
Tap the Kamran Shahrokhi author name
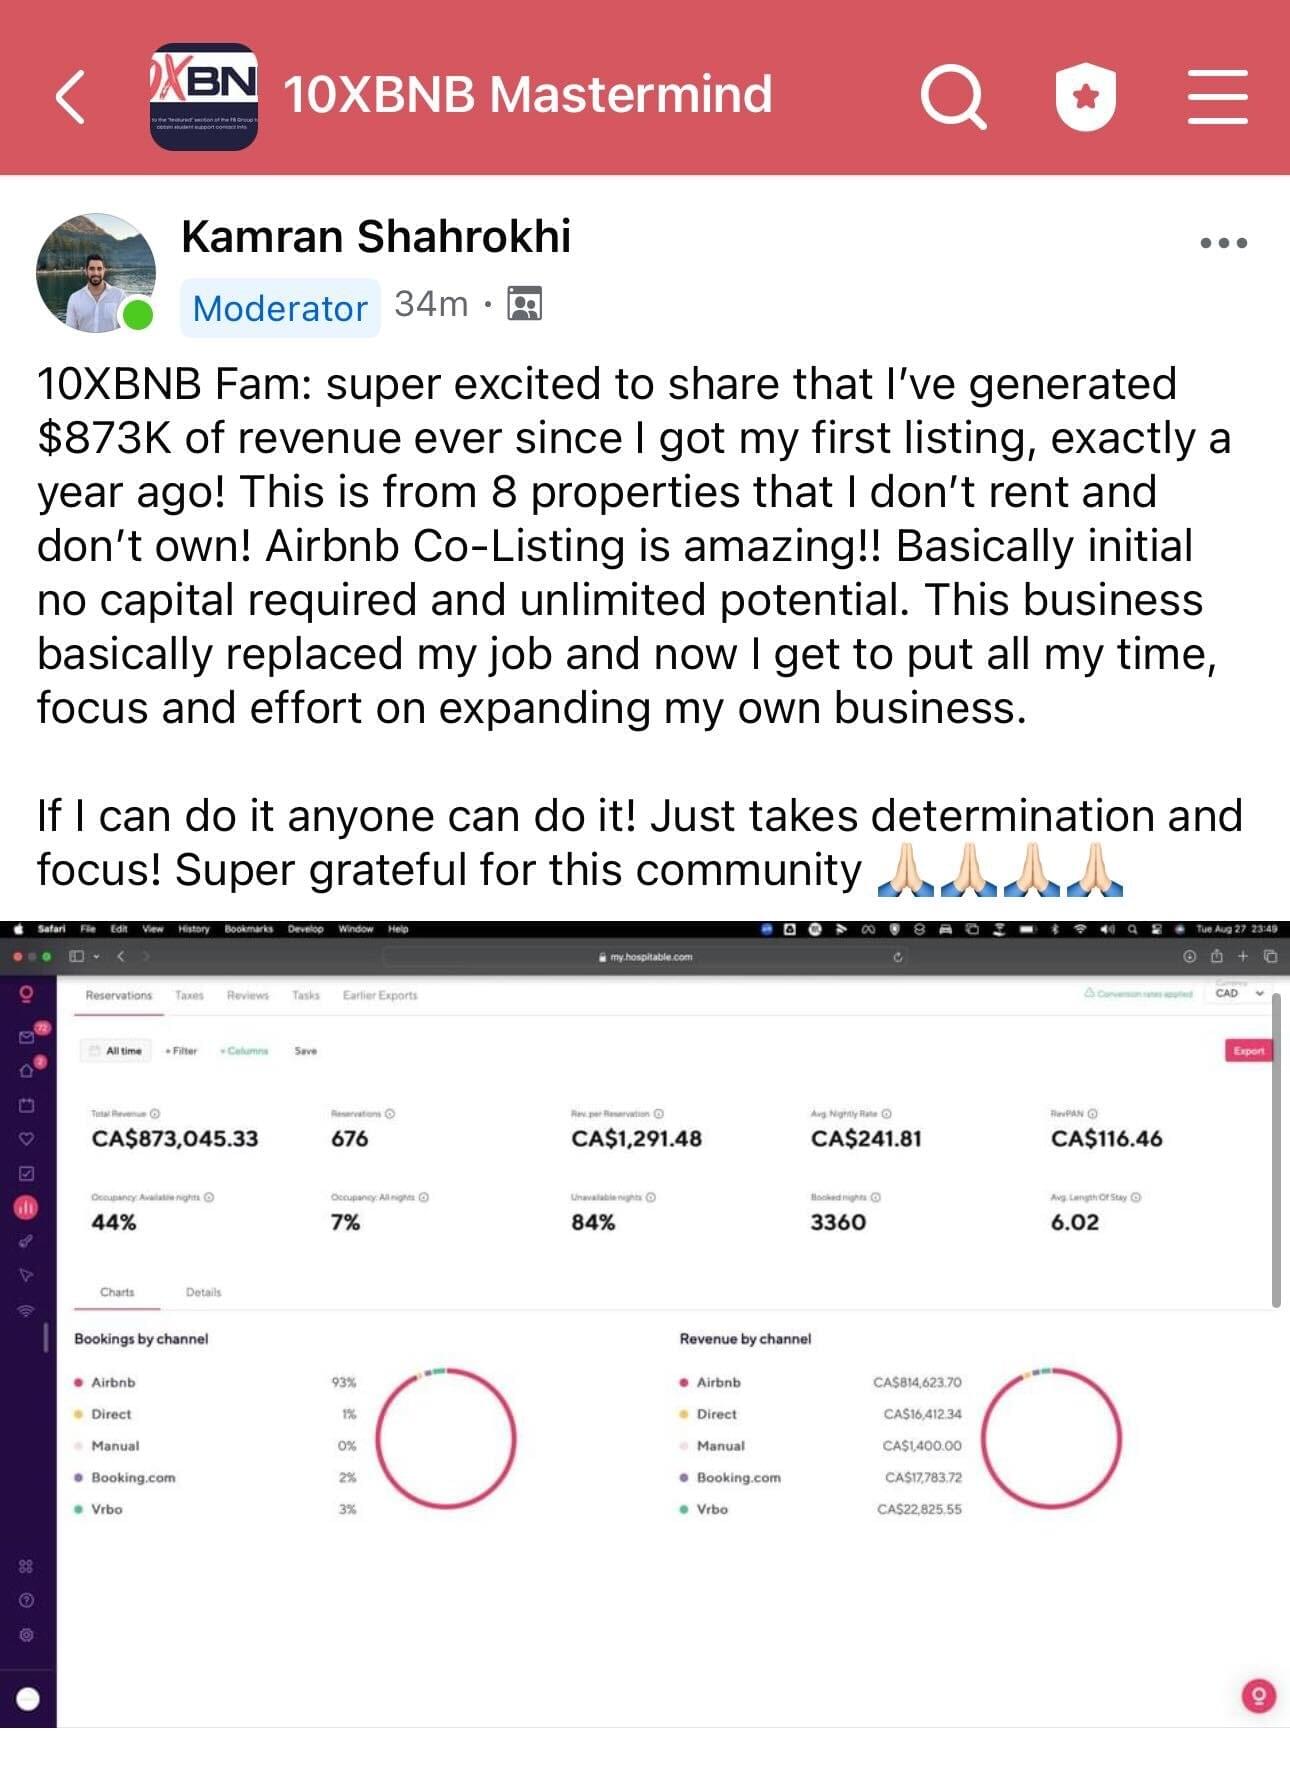[376, 237]
